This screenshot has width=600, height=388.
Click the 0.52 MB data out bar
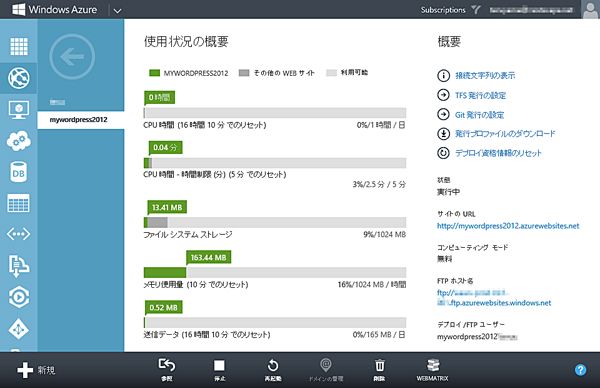pos(275,322)
